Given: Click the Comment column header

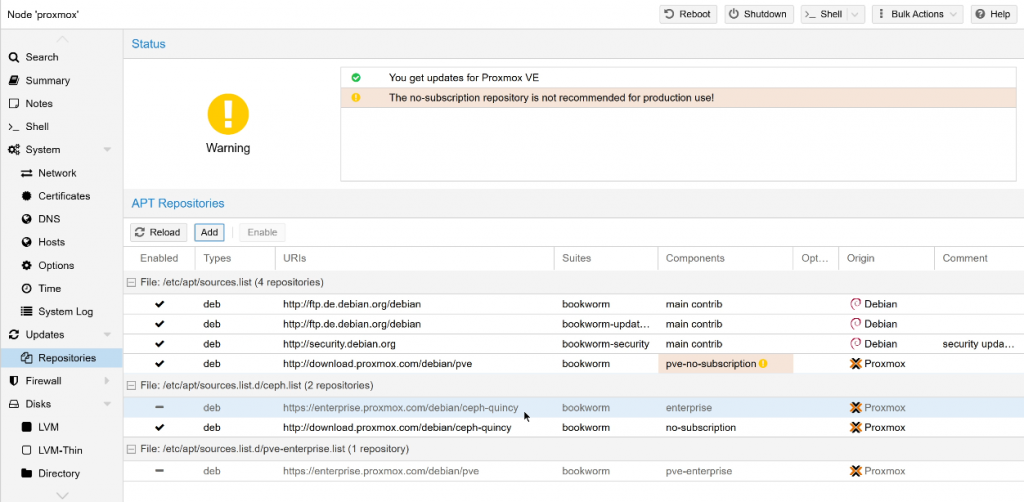Looking at the screenshot, I should click(979, 259).
